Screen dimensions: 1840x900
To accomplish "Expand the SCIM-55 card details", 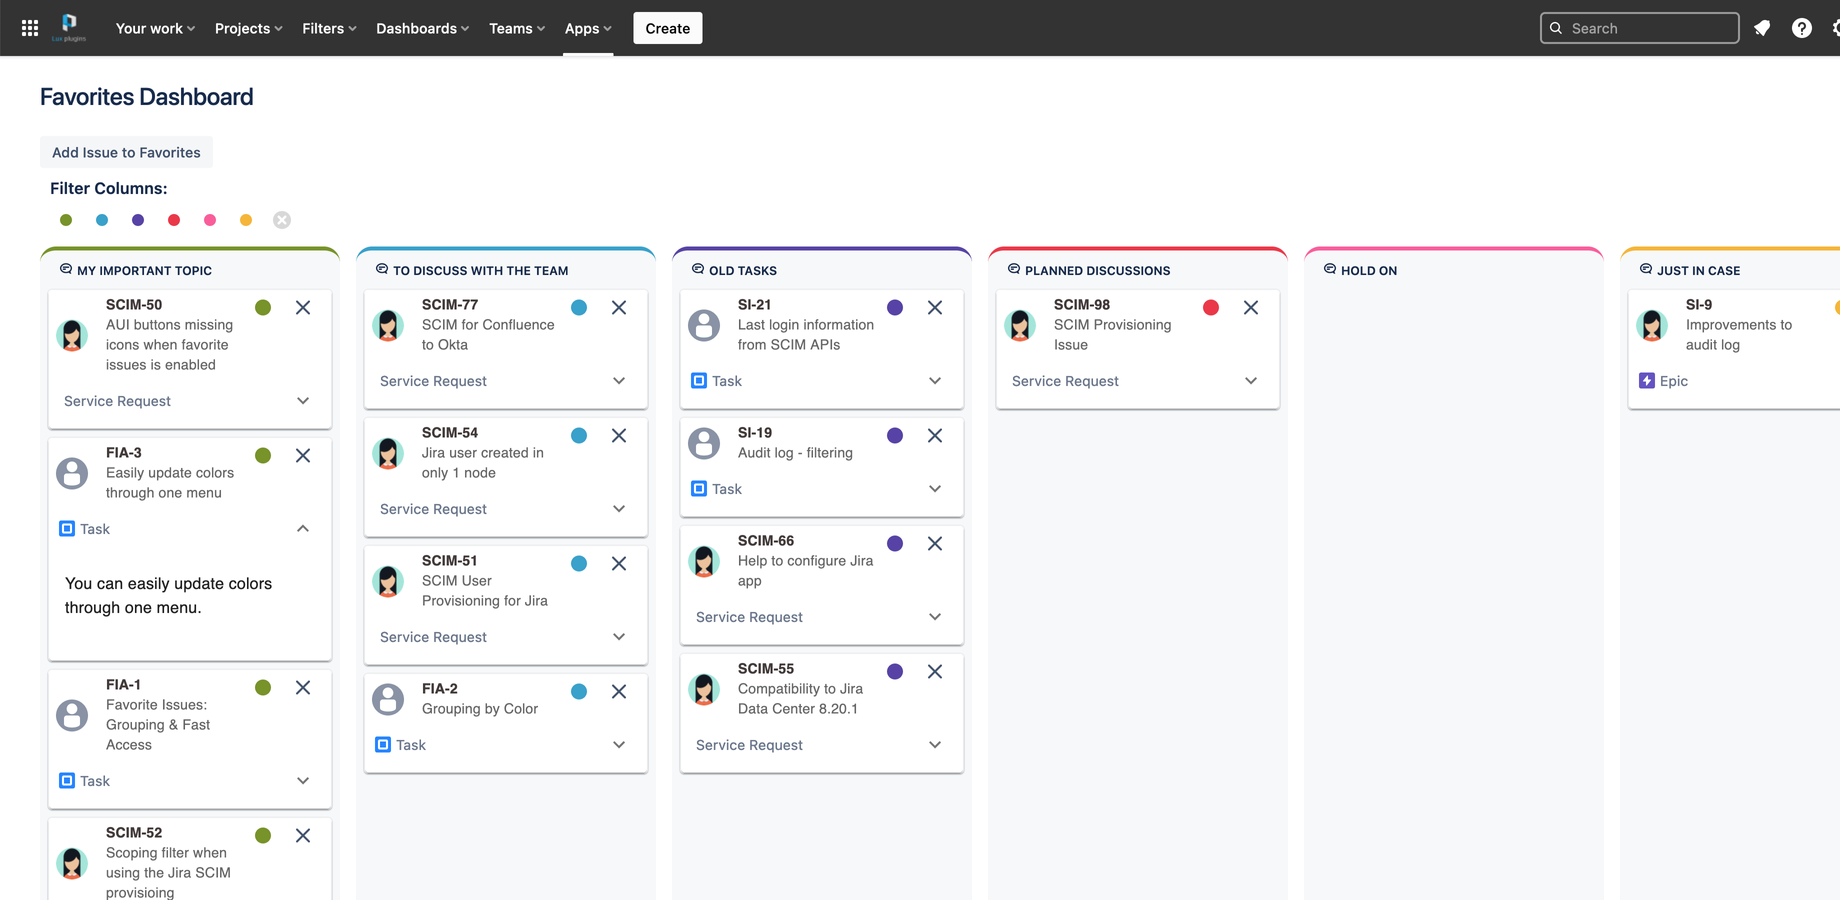I will pyautogui.click(x=935, y=745).
